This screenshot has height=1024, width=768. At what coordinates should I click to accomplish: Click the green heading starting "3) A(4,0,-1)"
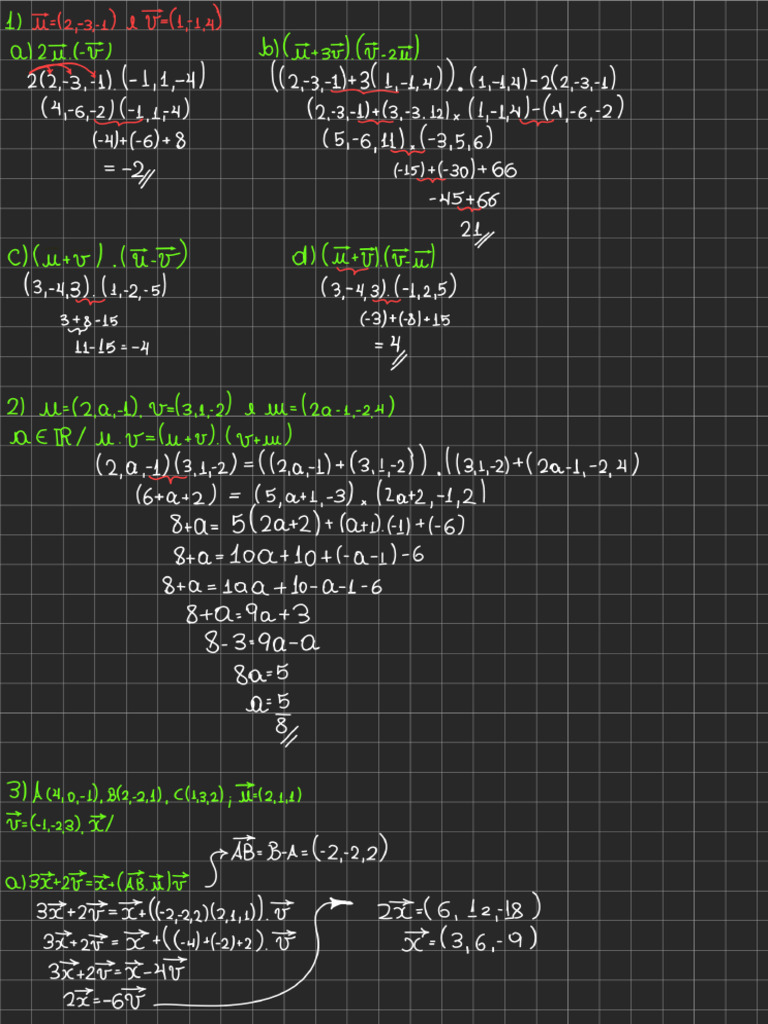(155, 794)
